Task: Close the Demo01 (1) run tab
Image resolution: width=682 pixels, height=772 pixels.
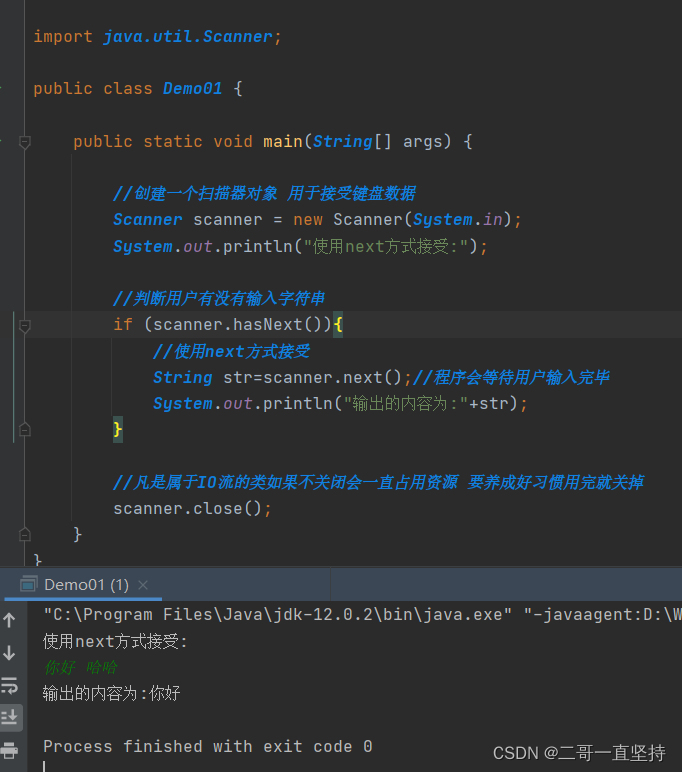Action: [143, 585]
